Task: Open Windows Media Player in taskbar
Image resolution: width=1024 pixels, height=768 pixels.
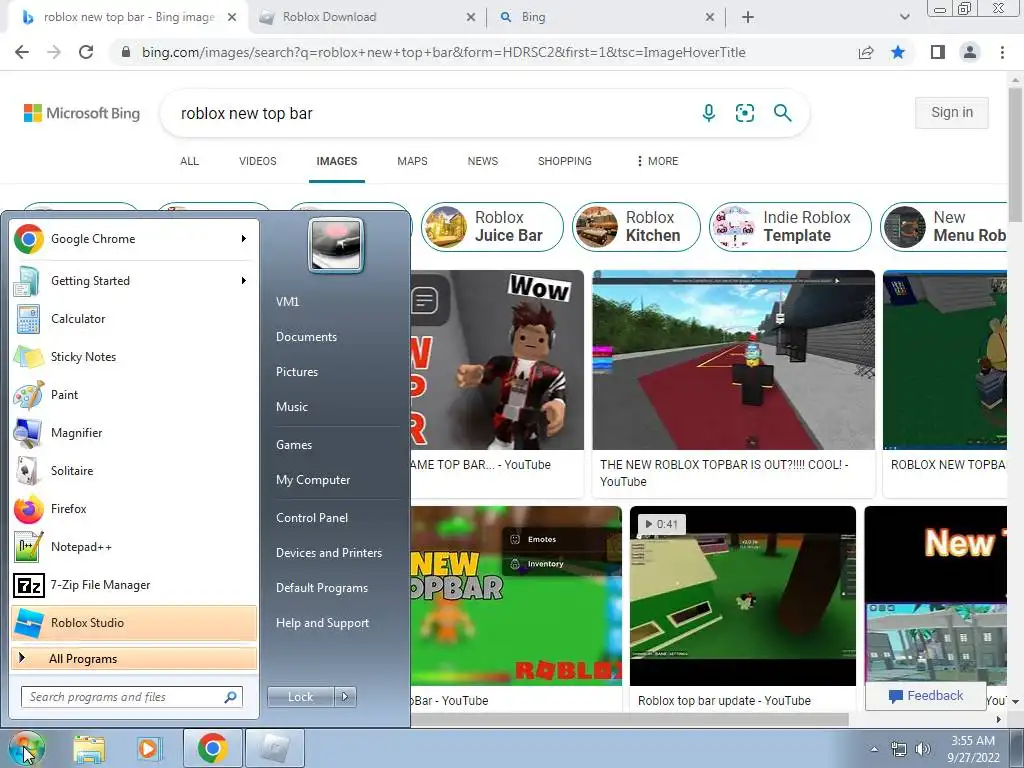Action: (x=148, y=748)
